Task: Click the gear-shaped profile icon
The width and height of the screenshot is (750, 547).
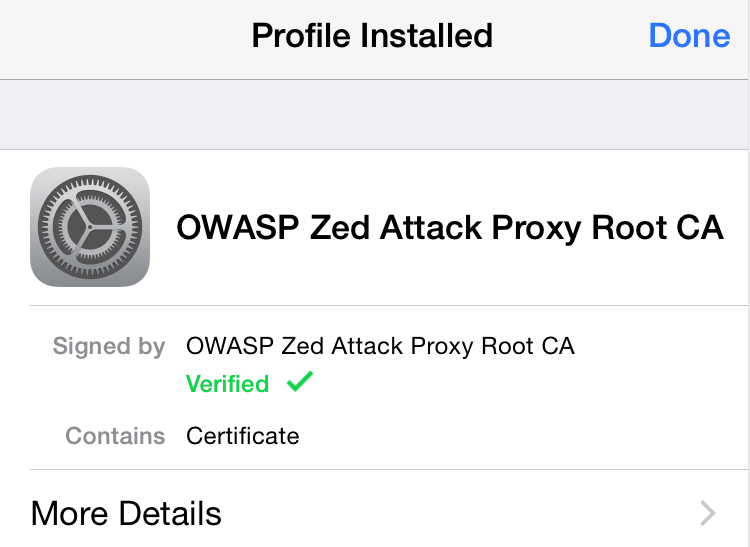Action: (90, 227)
